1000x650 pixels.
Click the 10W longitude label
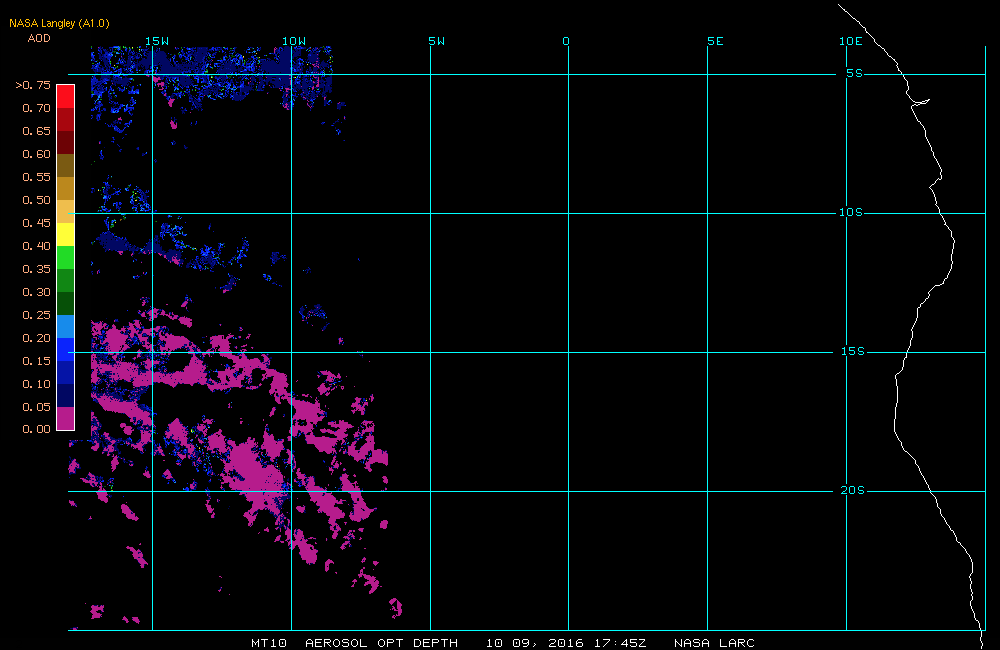click(294, 41)
